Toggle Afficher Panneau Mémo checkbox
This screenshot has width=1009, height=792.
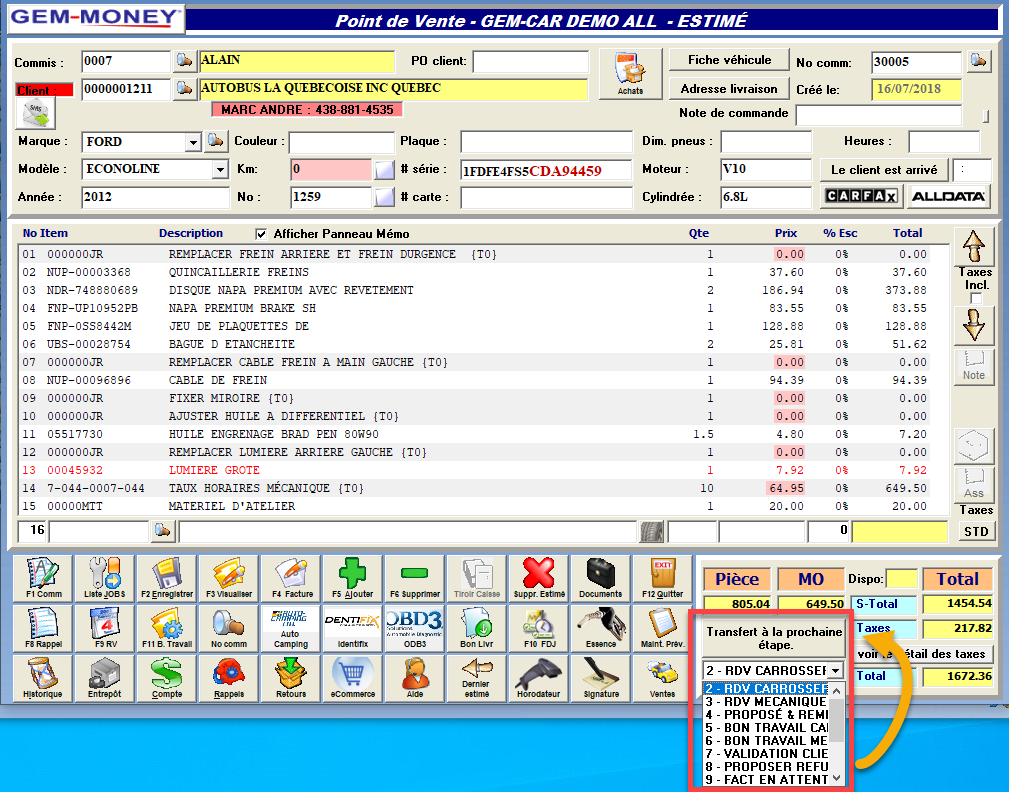pyautogui.click(x=261, y=234)
